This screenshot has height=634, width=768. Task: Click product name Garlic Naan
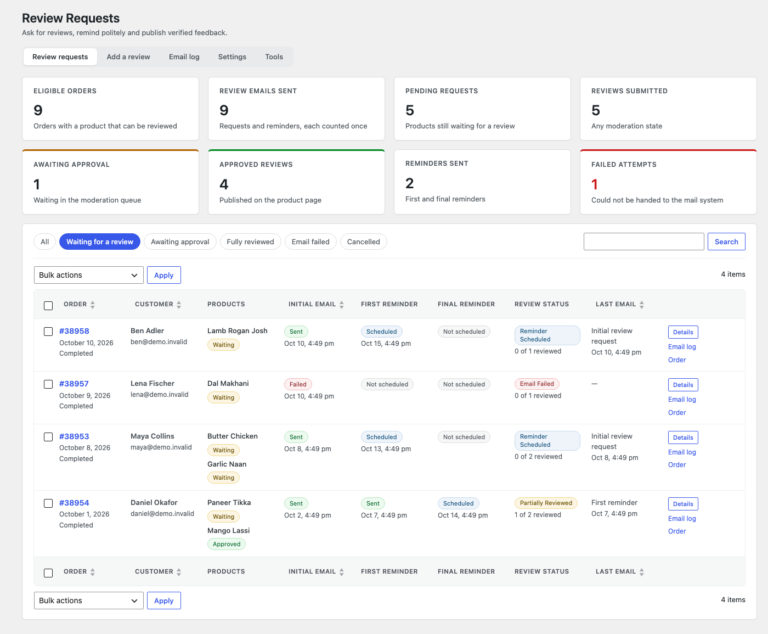point(227,464)
